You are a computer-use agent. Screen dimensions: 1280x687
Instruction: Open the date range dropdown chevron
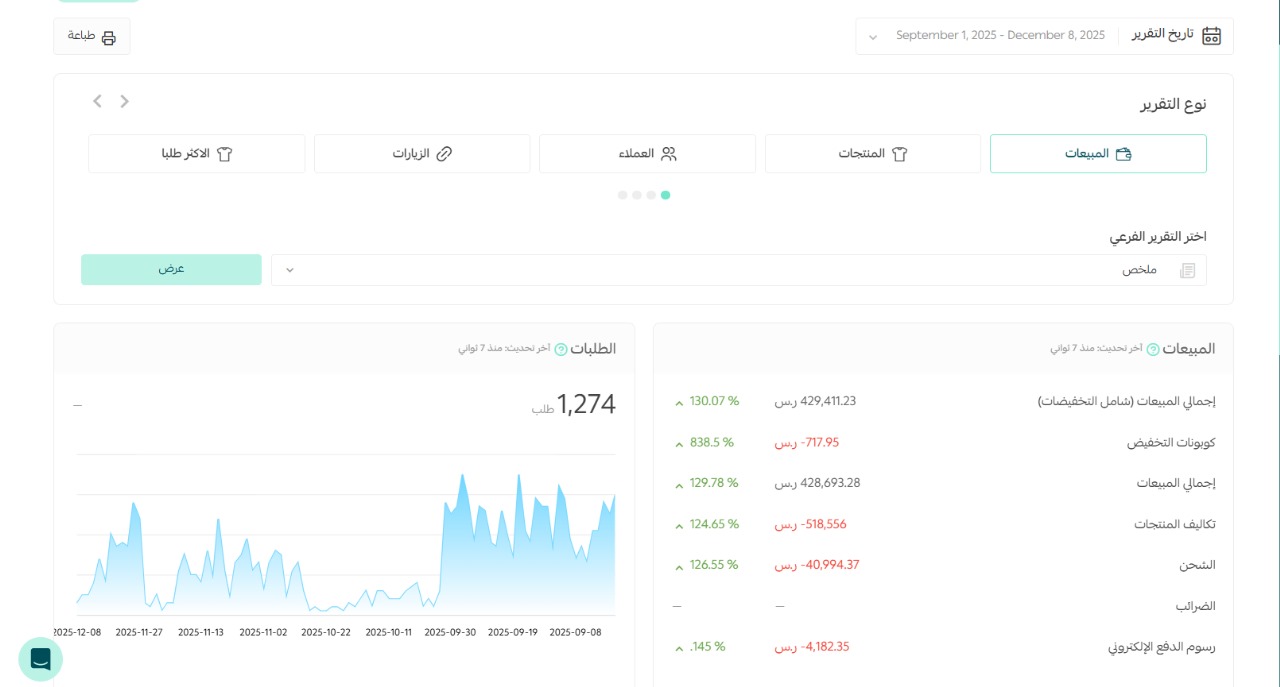pyautogui.click(x=872, y=36)
